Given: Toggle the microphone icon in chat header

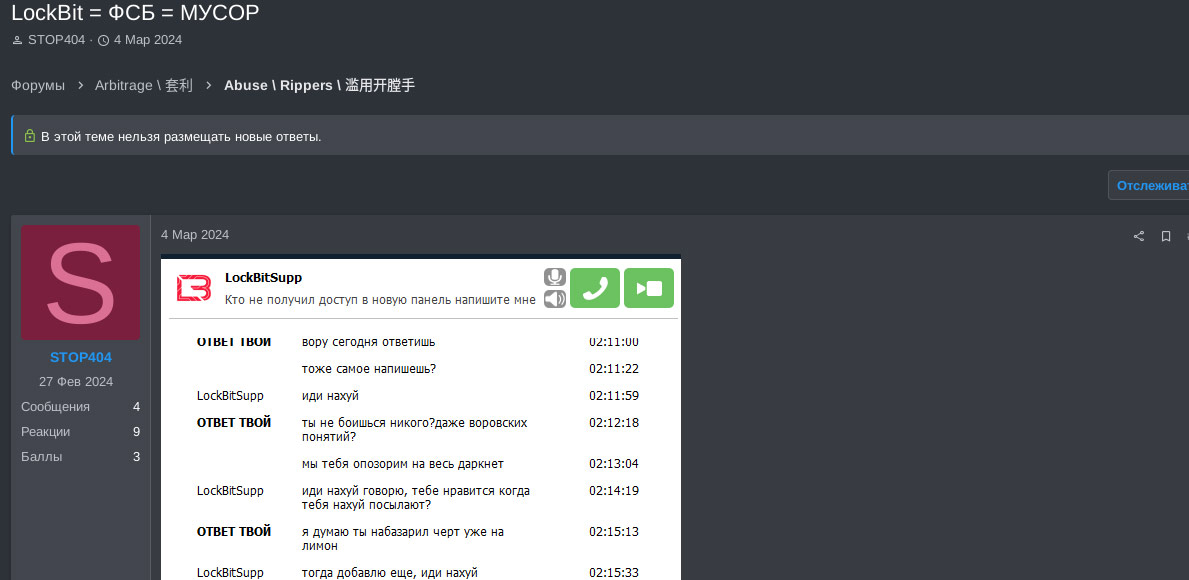Looking at the screenshot, I should (x=554, y=277).
